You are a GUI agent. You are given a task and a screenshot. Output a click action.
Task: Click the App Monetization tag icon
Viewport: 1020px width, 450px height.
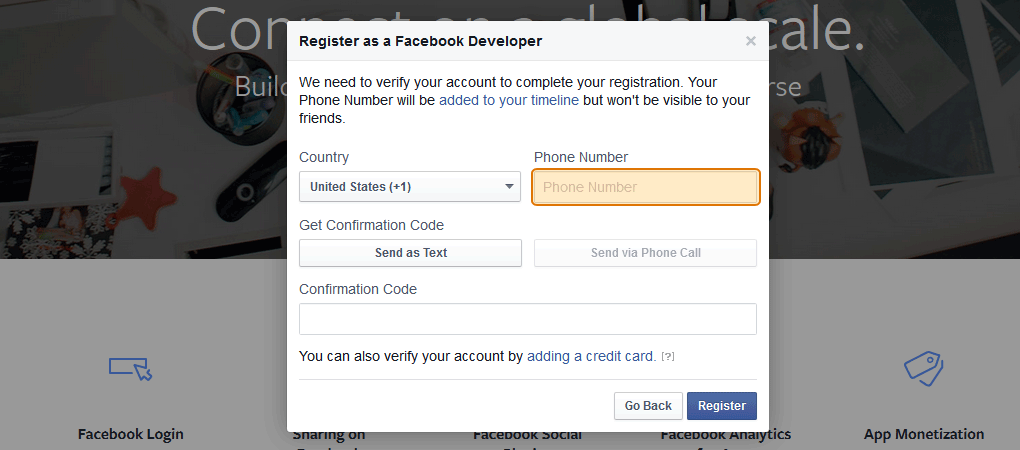(x=923, y=368)
